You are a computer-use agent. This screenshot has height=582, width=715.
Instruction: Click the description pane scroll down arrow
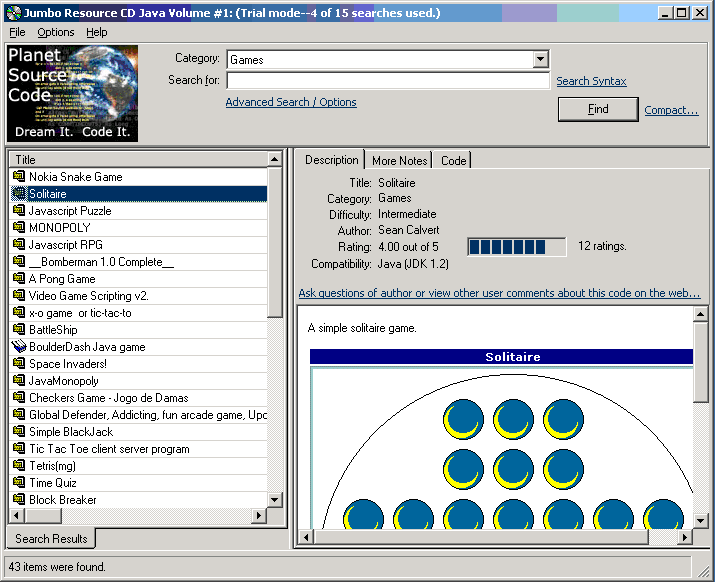700,520
